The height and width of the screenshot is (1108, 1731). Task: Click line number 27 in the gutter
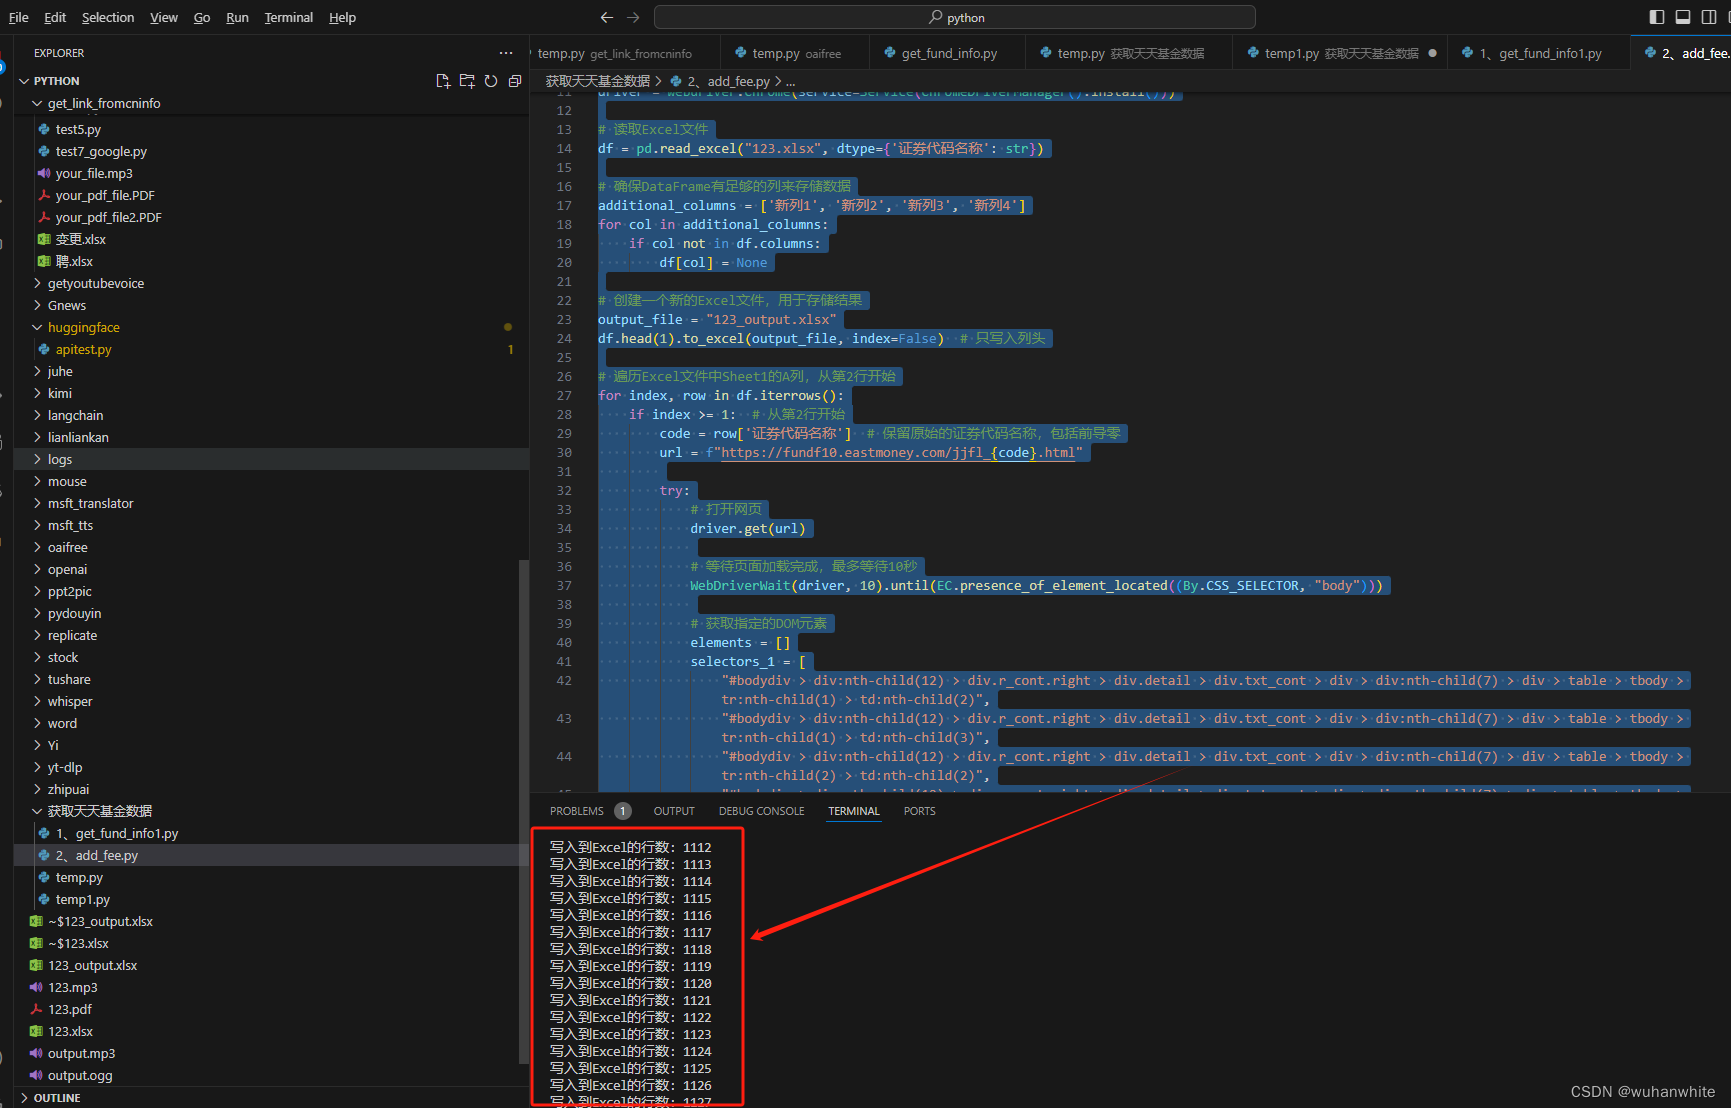coord(564,395)
